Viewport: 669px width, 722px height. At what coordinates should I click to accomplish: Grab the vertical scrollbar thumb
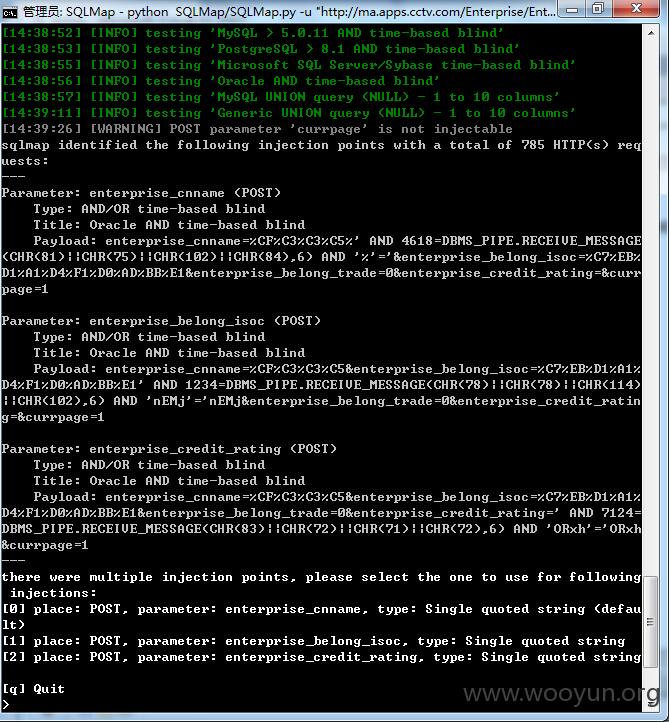pyautogui.click(x=650, y=622)
